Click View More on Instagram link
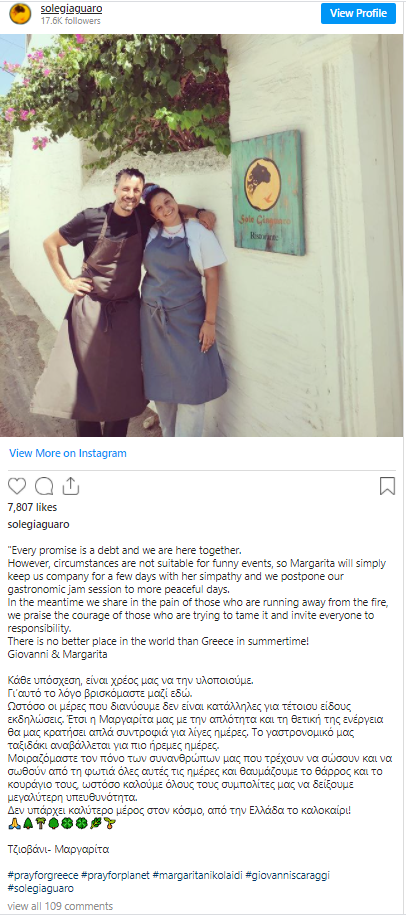The height and width of the screenshot is (916, 406). (68, 453)
